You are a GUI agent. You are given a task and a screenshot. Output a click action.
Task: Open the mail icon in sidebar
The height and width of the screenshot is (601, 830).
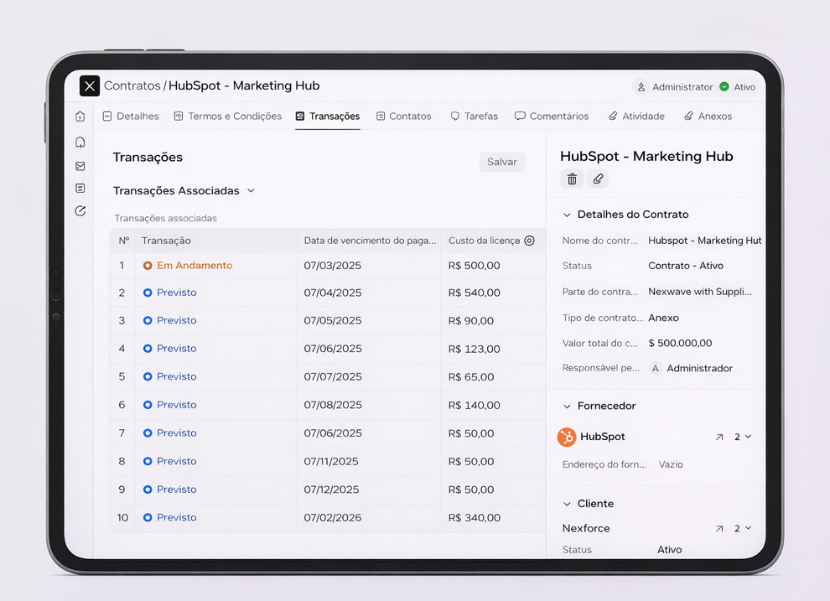[x=80, y=166]
